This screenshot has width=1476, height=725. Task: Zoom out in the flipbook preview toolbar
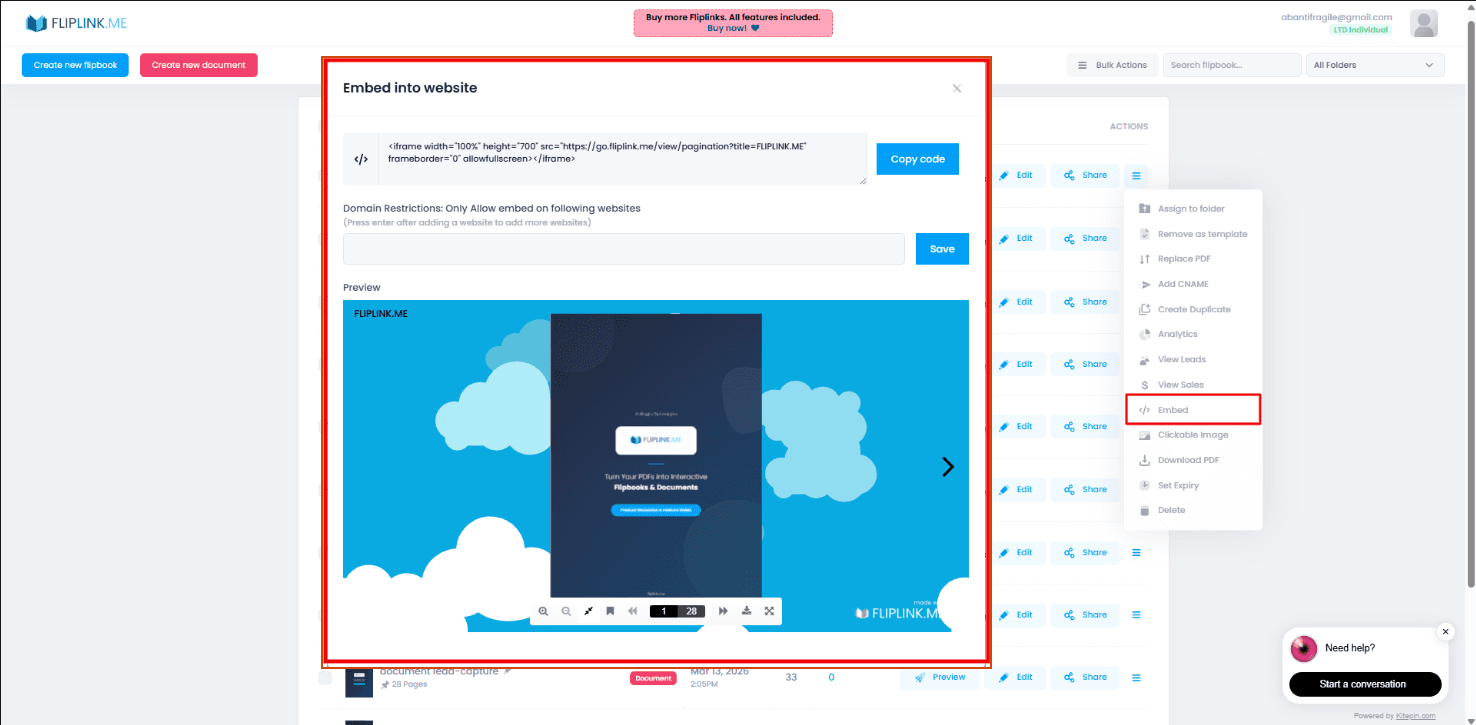[566, 611]
